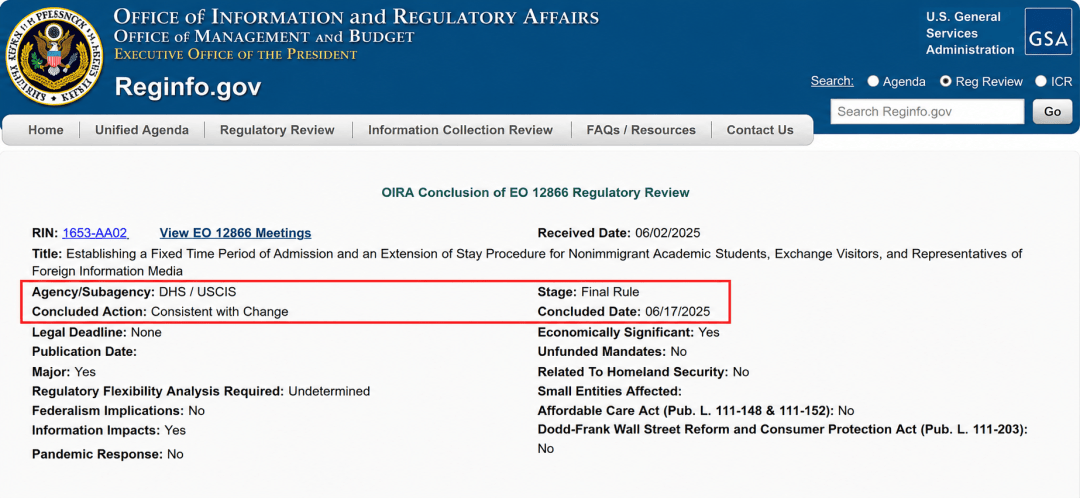Open the RIN 1653-AA02 link
The image size is (1080, 498).
pyautogui.click(x=95, y=233)
